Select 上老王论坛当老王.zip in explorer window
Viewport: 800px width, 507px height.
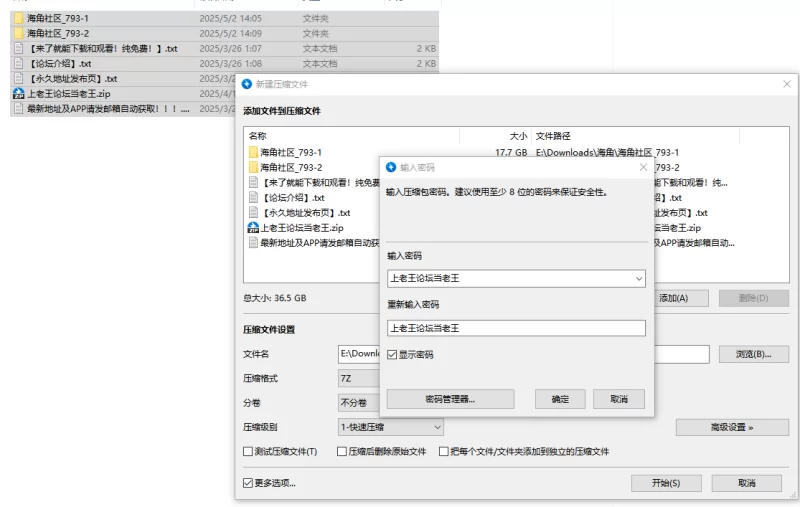(122, 94)
